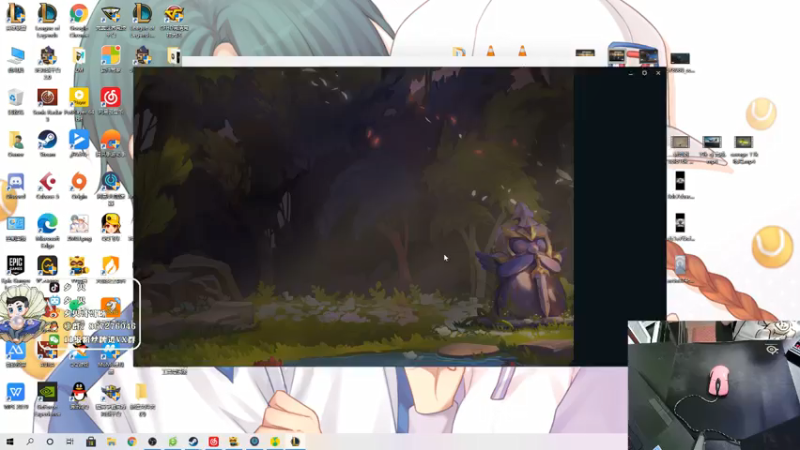Viewport: 800px width, 450px height.
Task: Open the user folder icon on desktop
Action: 16,140
